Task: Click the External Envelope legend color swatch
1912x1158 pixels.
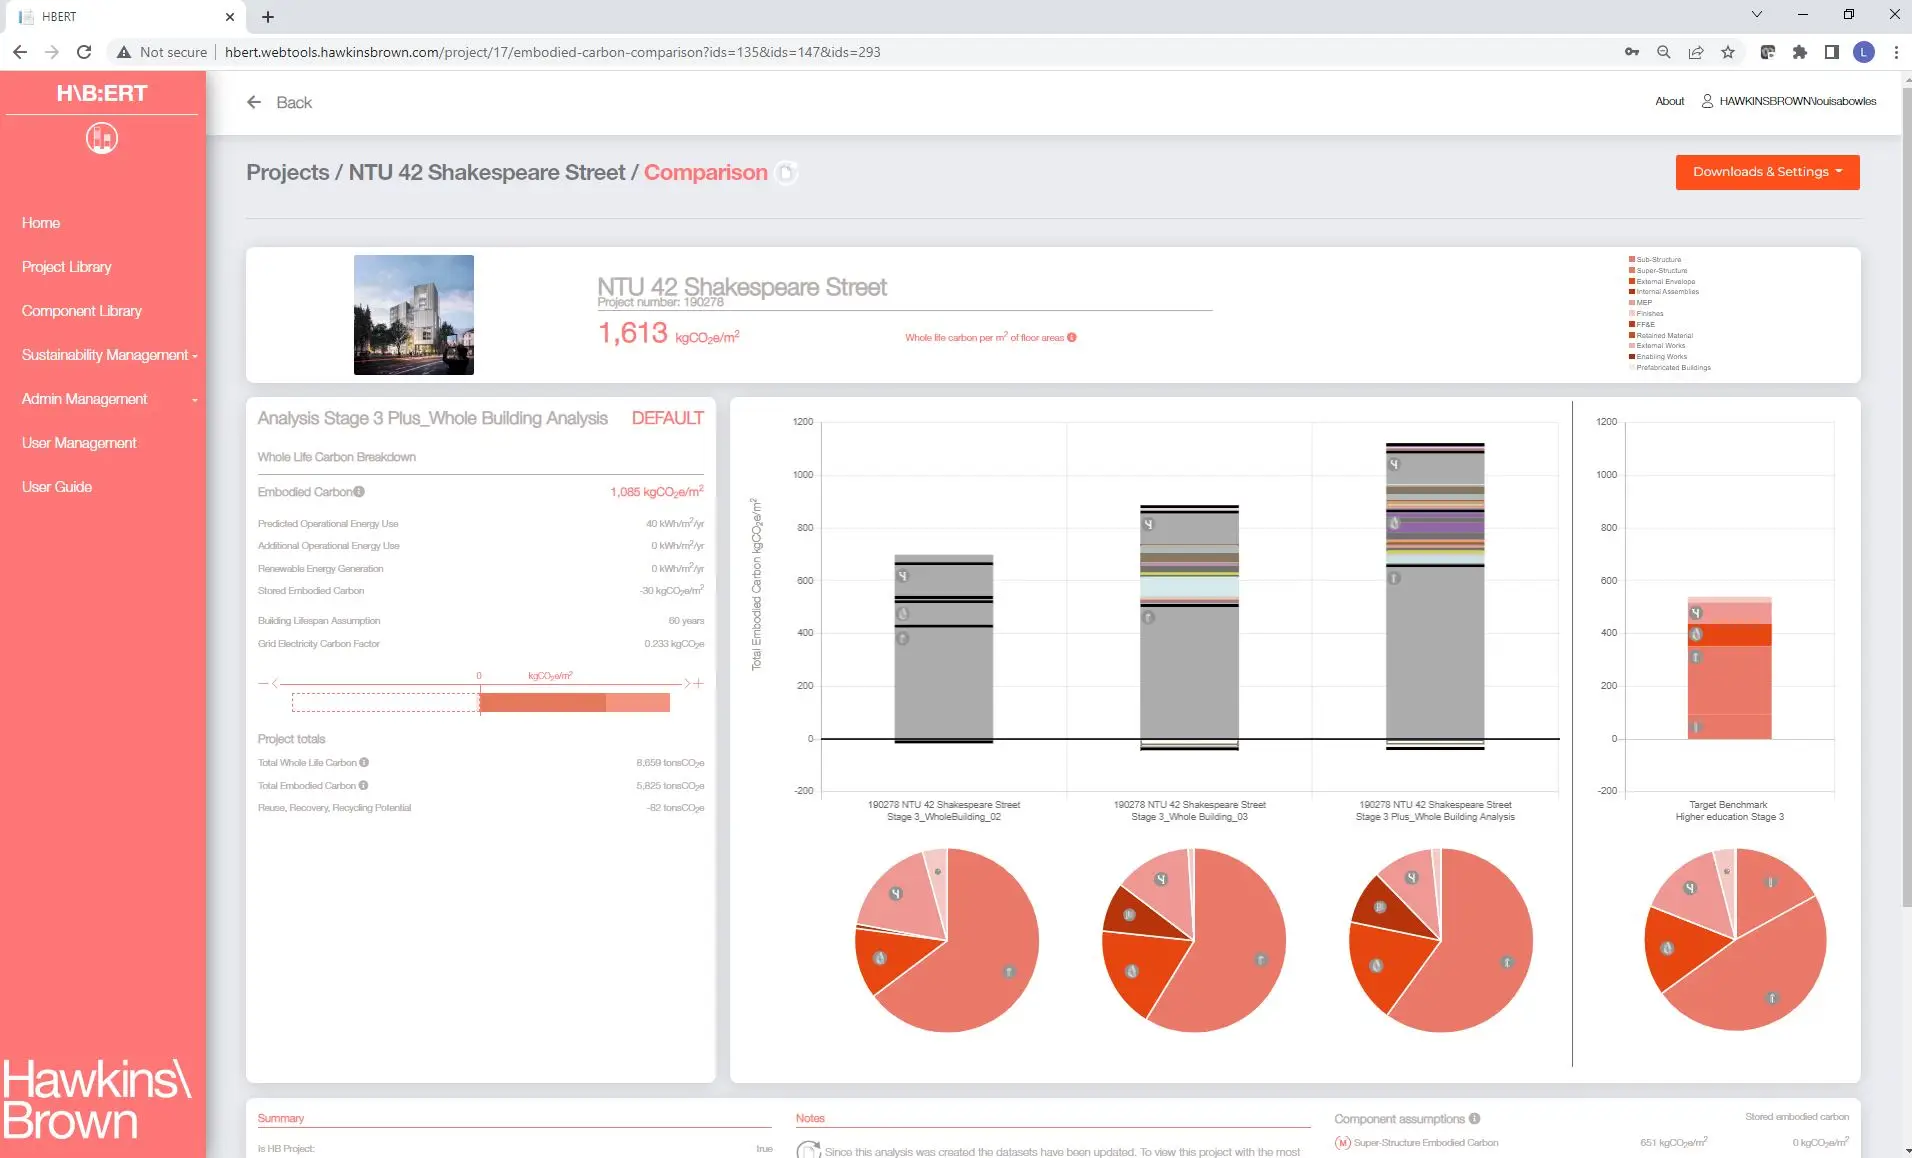Action: (1632, 281)
